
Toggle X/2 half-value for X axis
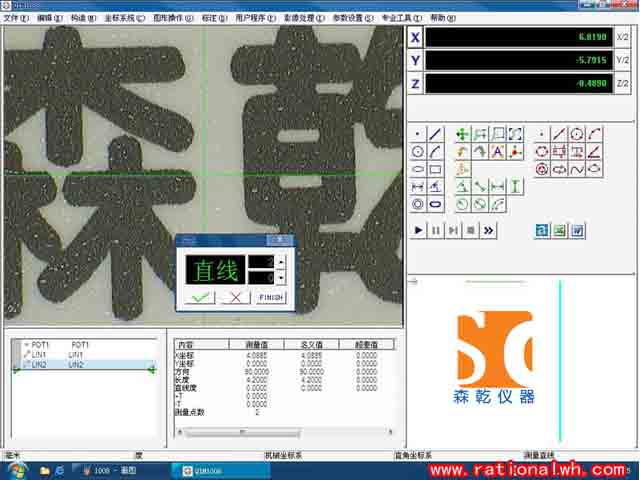tap(622, 37)
